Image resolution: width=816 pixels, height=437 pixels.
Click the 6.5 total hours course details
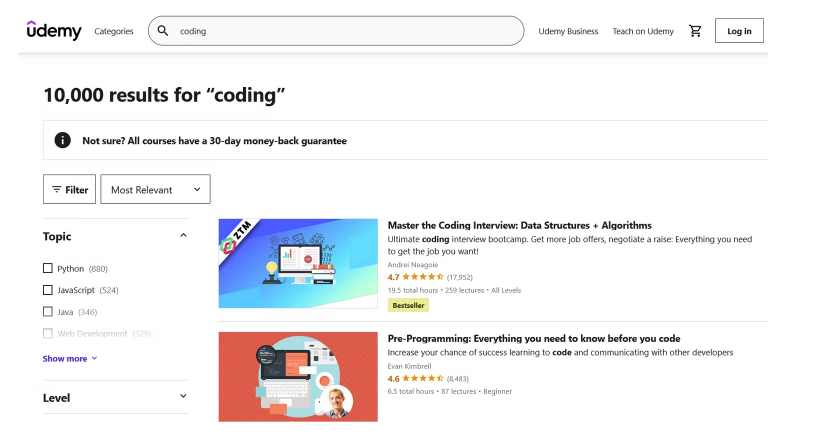(450, 391)
